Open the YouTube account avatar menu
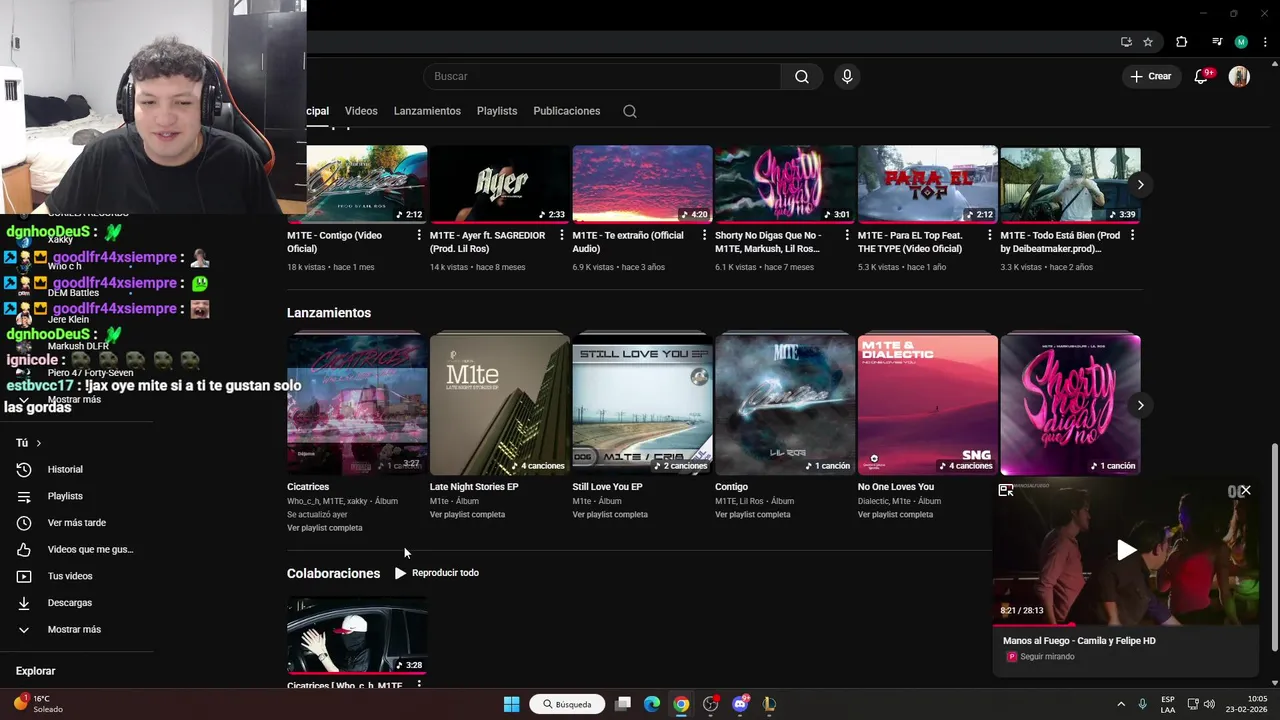This screenshot has height=720, width=1280. pos(1239,77)
